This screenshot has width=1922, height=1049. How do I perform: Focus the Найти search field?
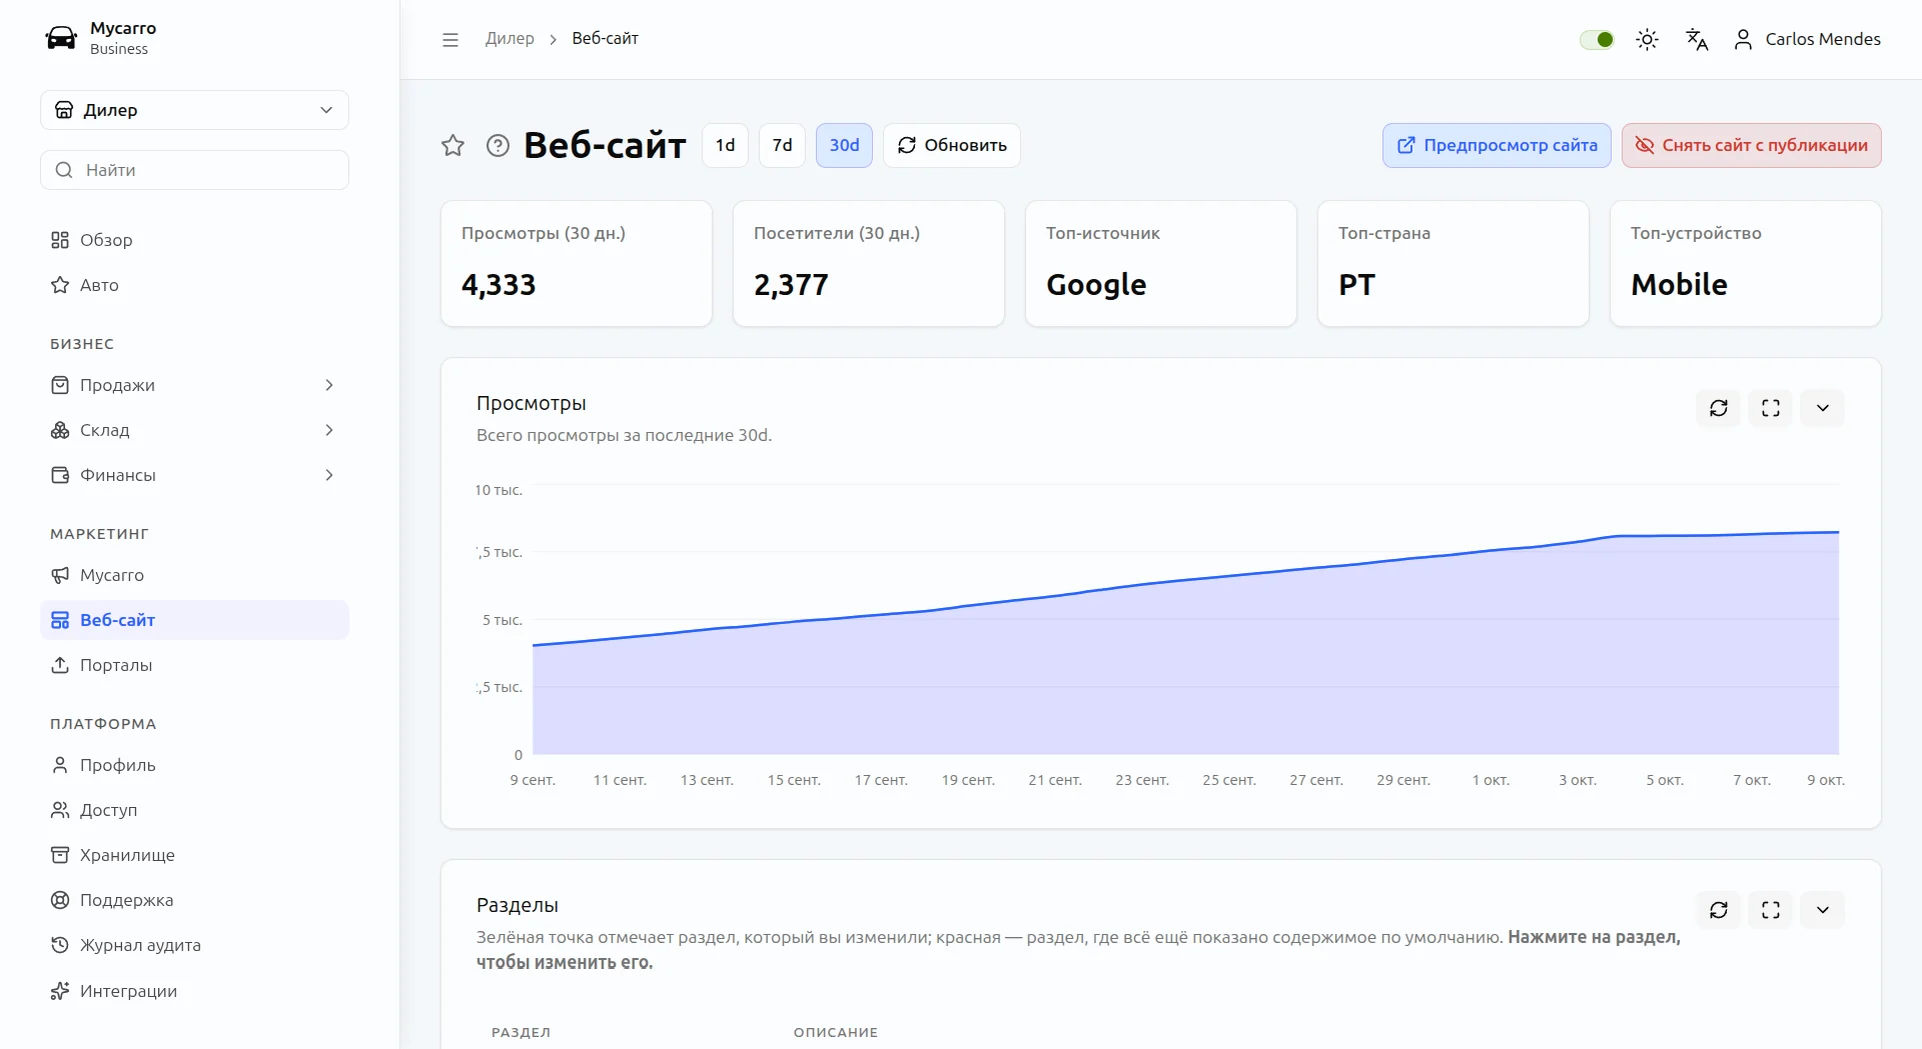(195, 170)
